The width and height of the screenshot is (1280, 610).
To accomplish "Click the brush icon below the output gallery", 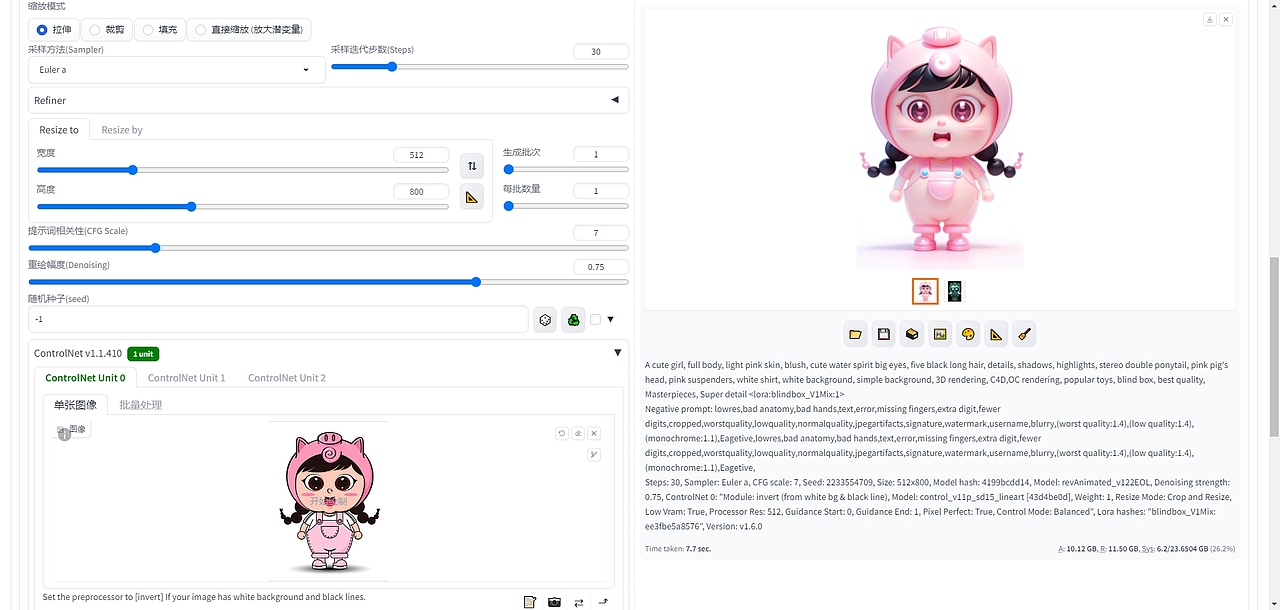I will tap(1023, 334).
